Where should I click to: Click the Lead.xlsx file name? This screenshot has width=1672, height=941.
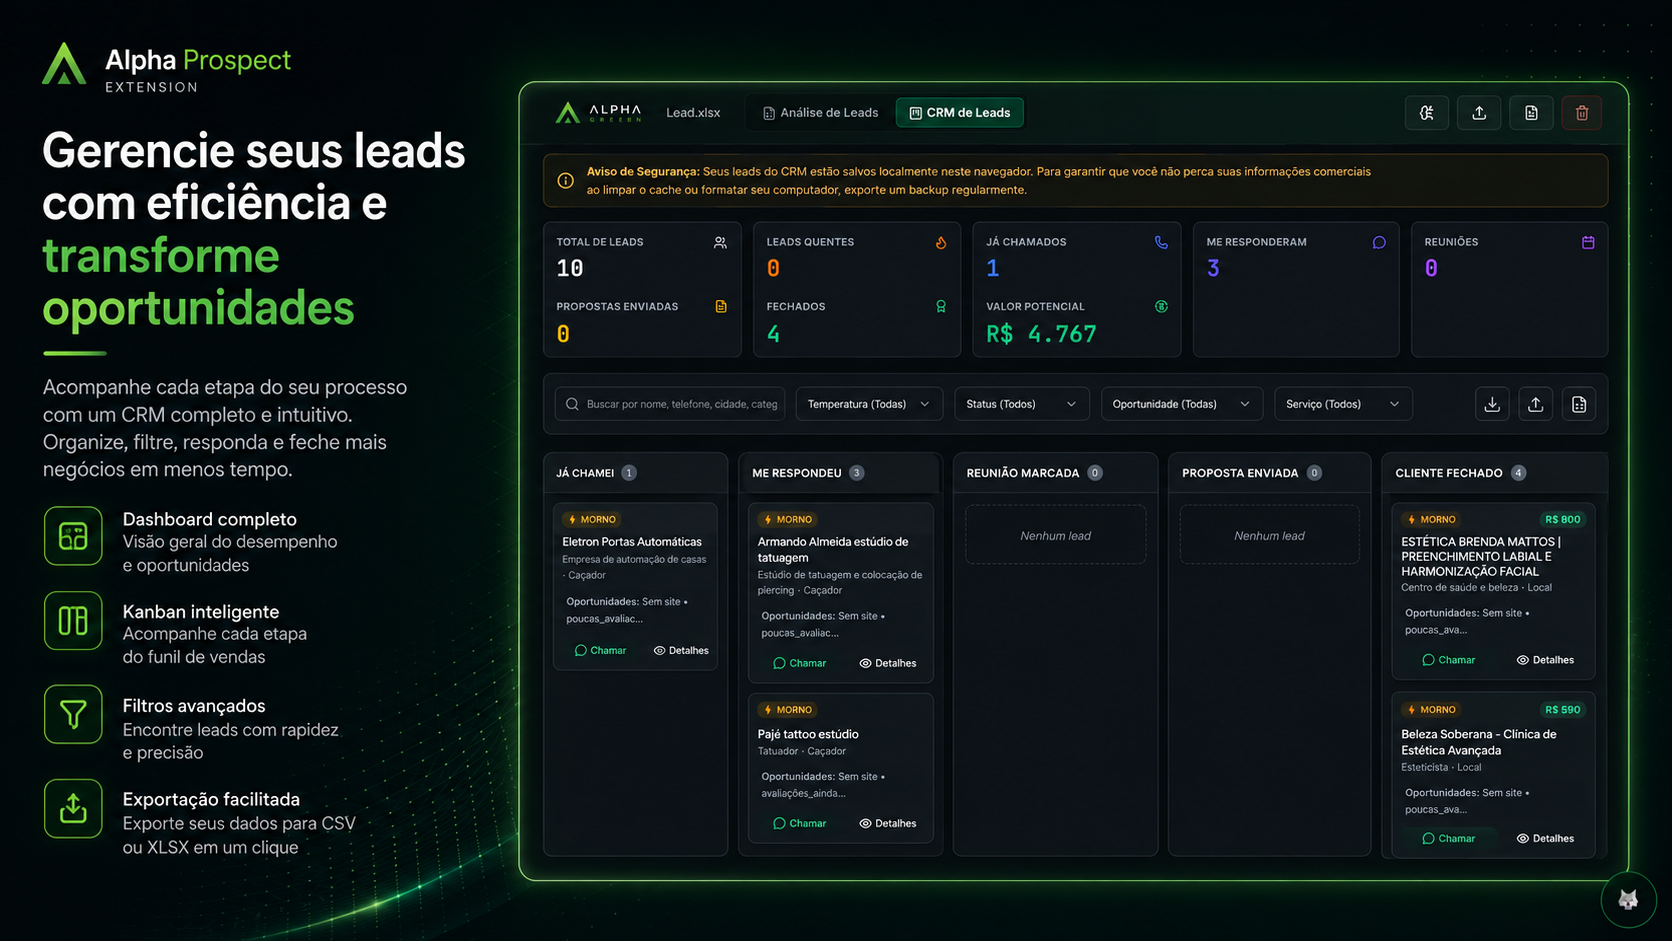point(693,113)
